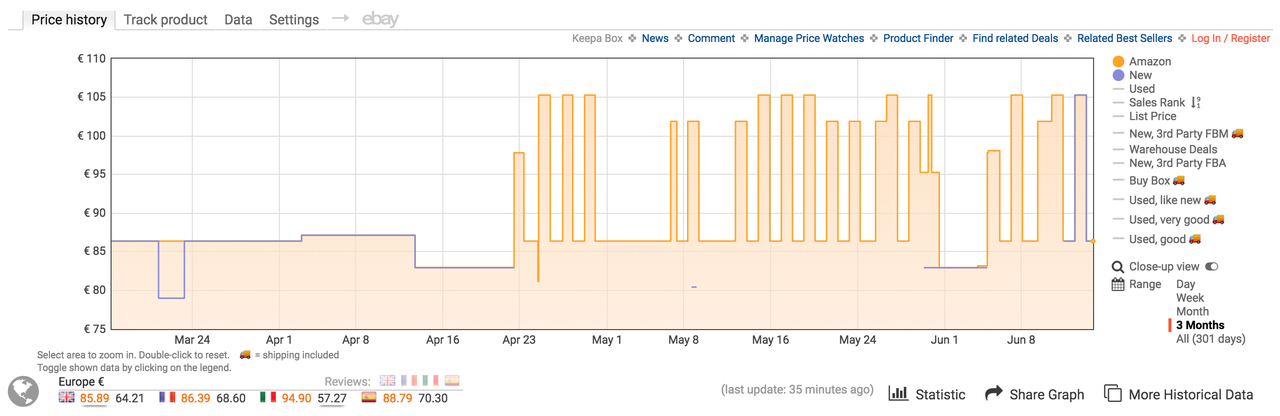Click truck icon beside New, 3rd Party FBM
The image size is (1280, 416).
1237,133
